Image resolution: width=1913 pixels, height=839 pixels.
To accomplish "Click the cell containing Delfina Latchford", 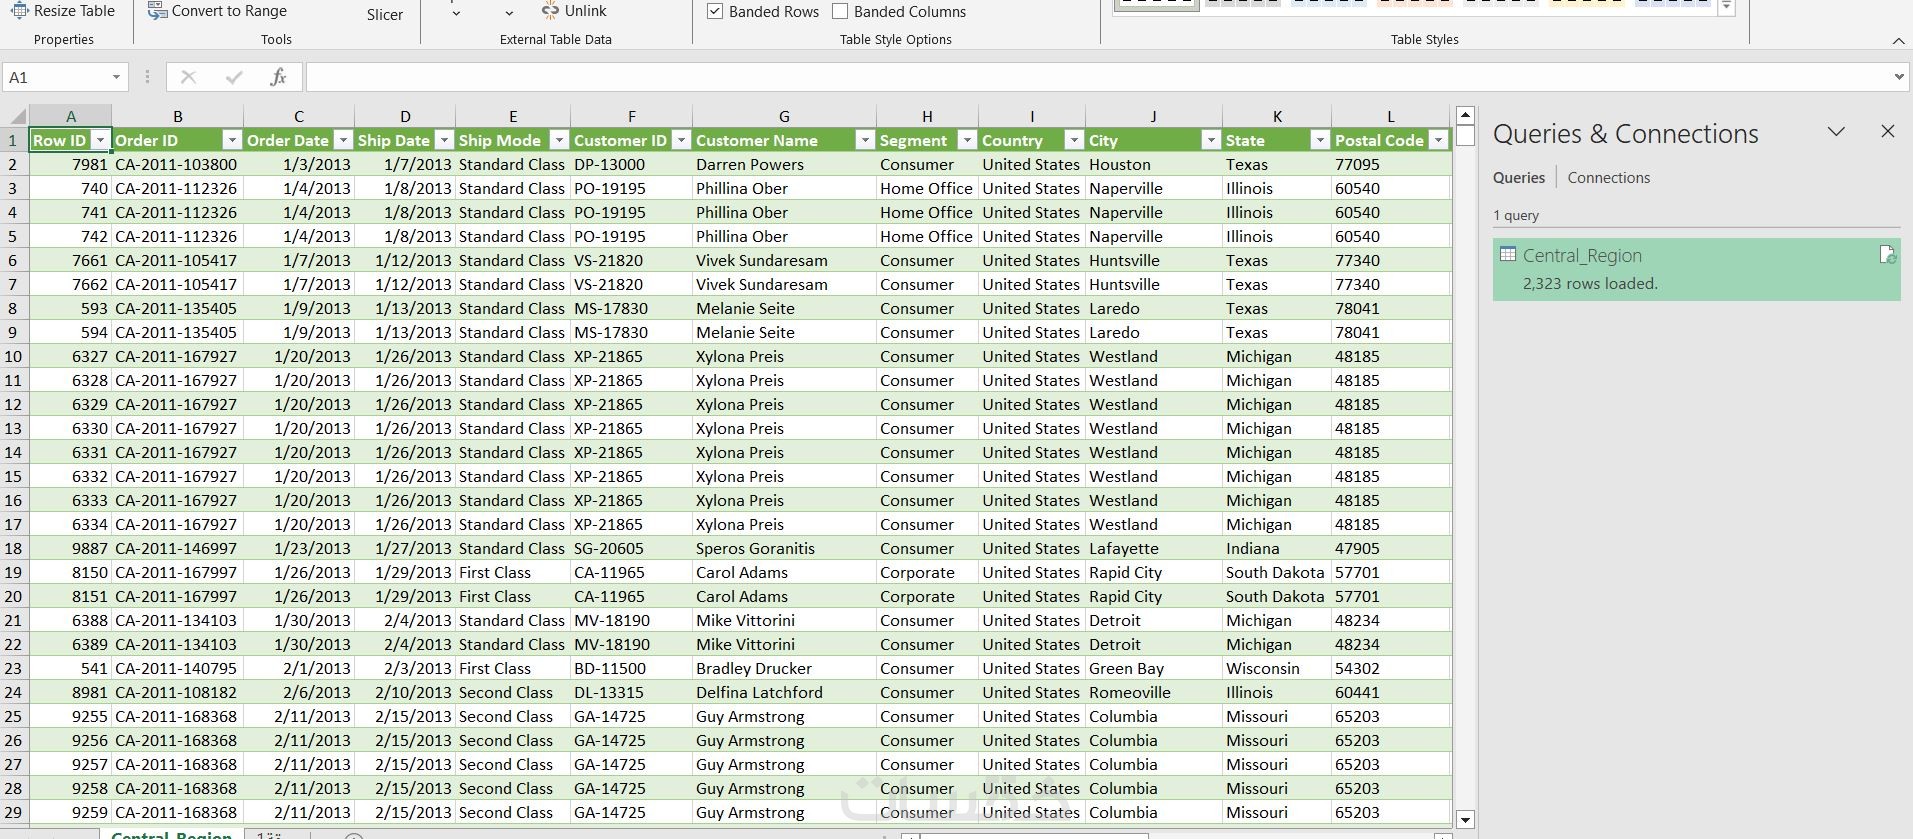I will point(784,692).
